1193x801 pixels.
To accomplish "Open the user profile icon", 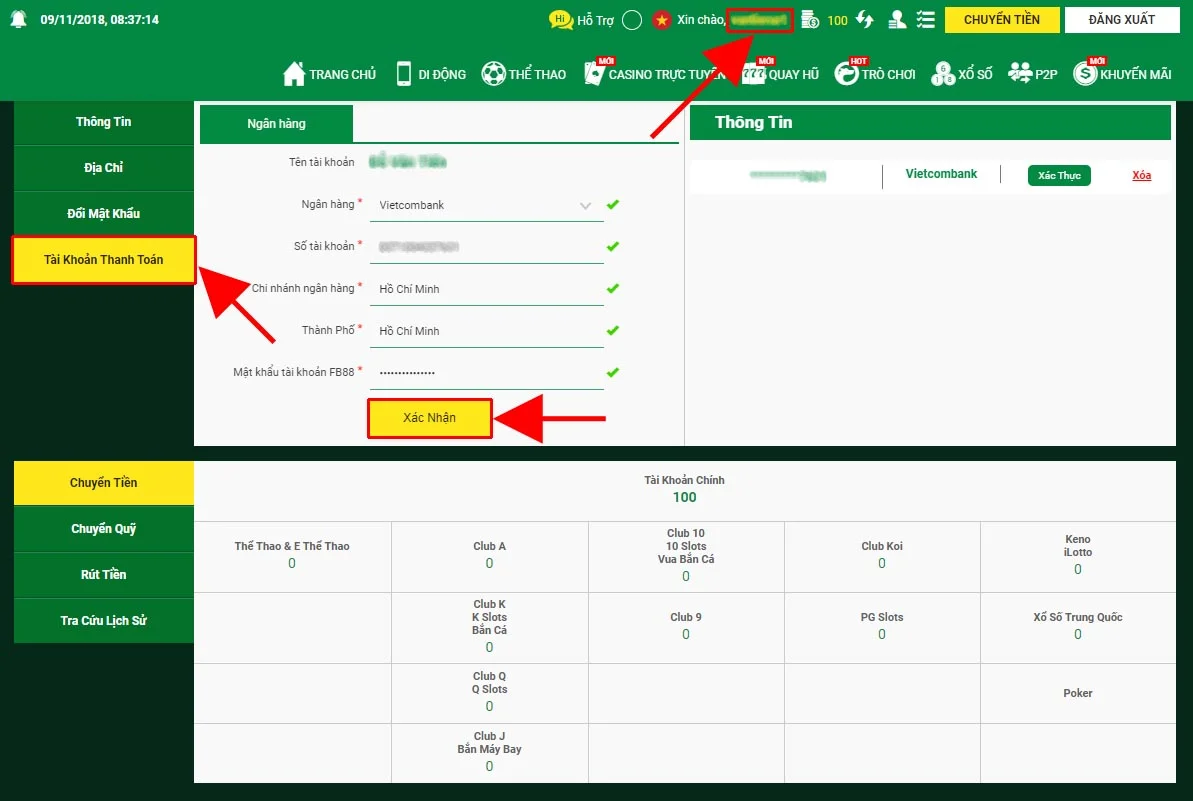I will coord(898,20).
